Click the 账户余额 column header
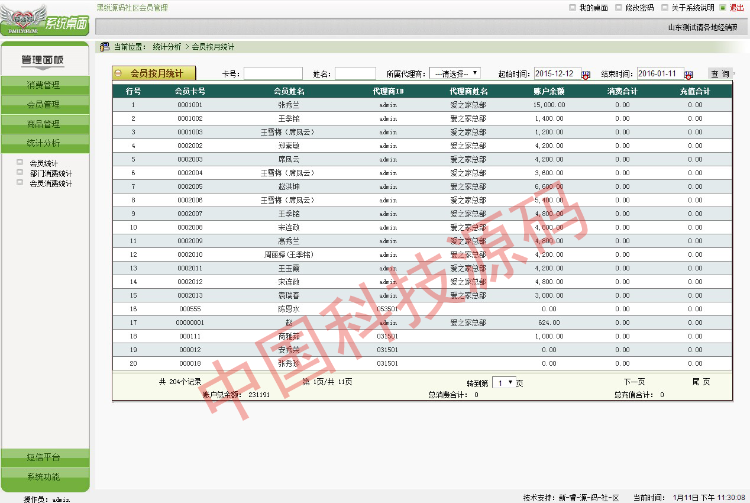Screen dimensions: 750x503 coord(549,91)
